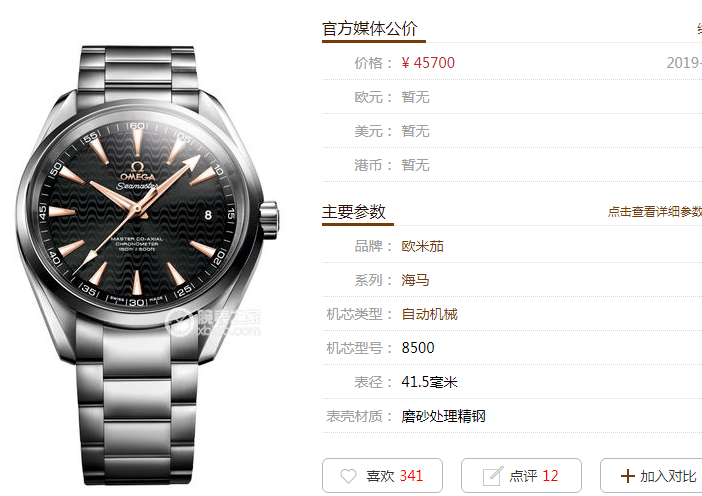Select the 官方媒体公价 tab heading
702x496 pixels.
[370, 29]
